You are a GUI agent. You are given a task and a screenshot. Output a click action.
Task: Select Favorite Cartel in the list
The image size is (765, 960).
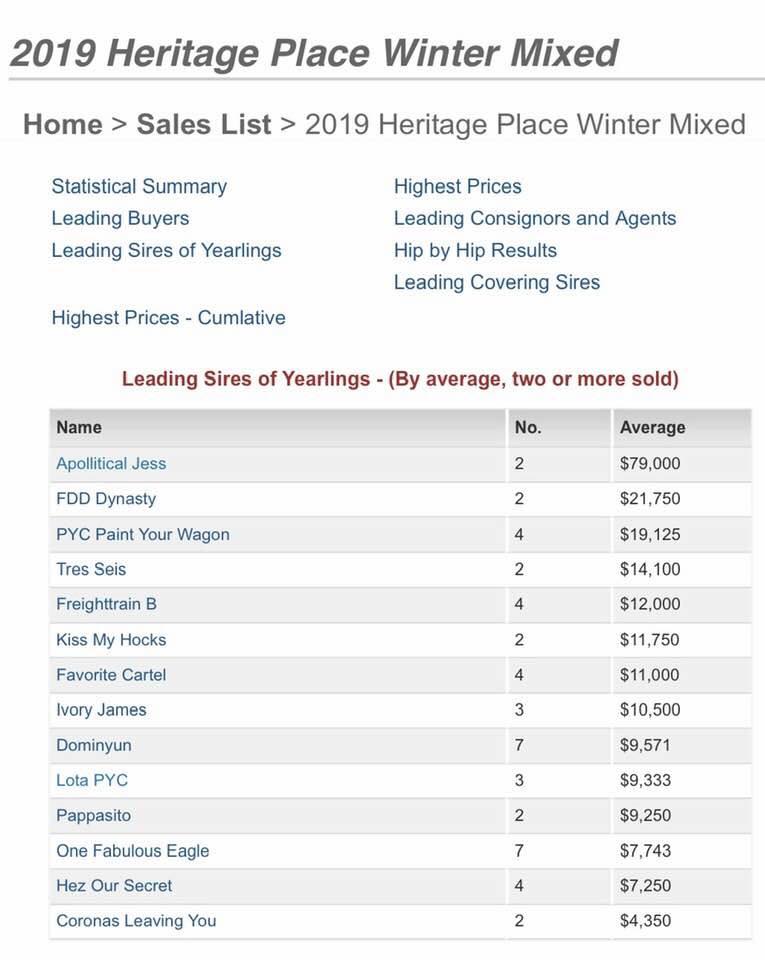111,675
